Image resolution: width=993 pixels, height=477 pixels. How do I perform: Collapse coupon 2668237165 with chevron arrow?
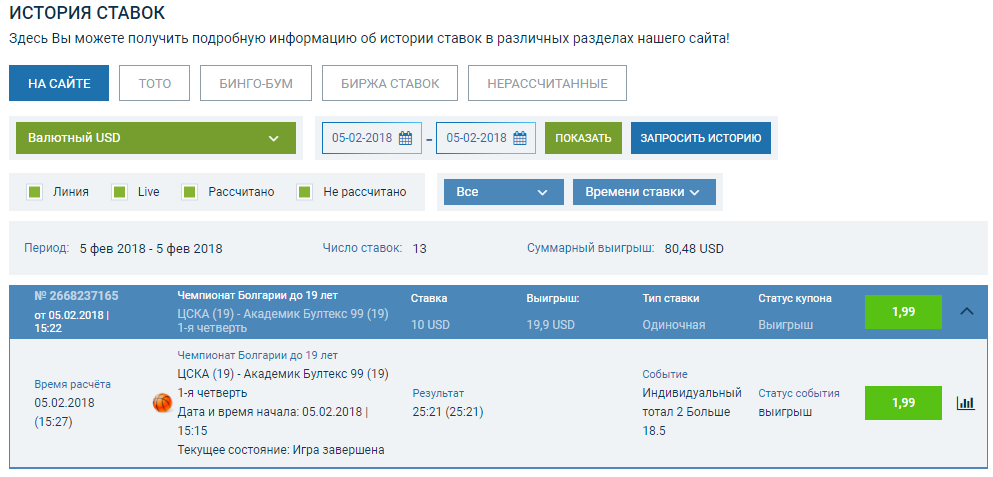pyautogui.click(x=967, y=312)
